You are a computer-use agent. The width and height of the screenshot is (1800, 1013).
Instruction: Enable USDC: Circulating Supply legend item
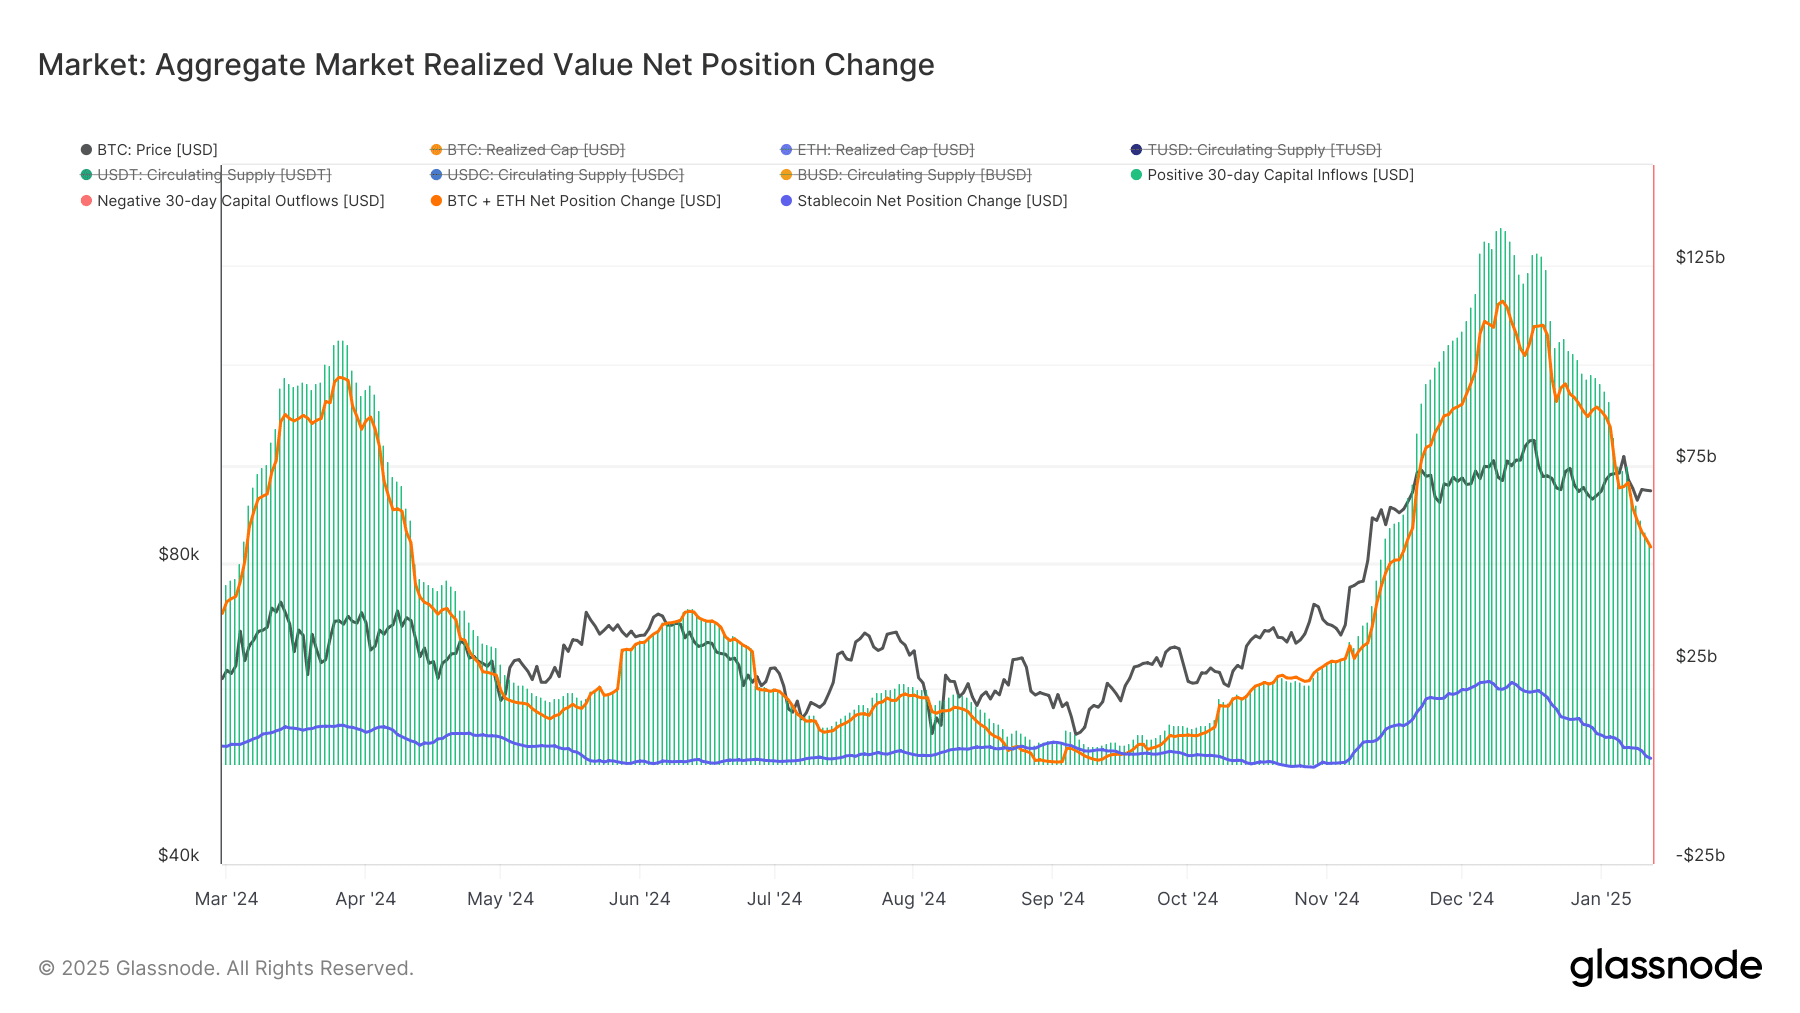pos(557,175)
